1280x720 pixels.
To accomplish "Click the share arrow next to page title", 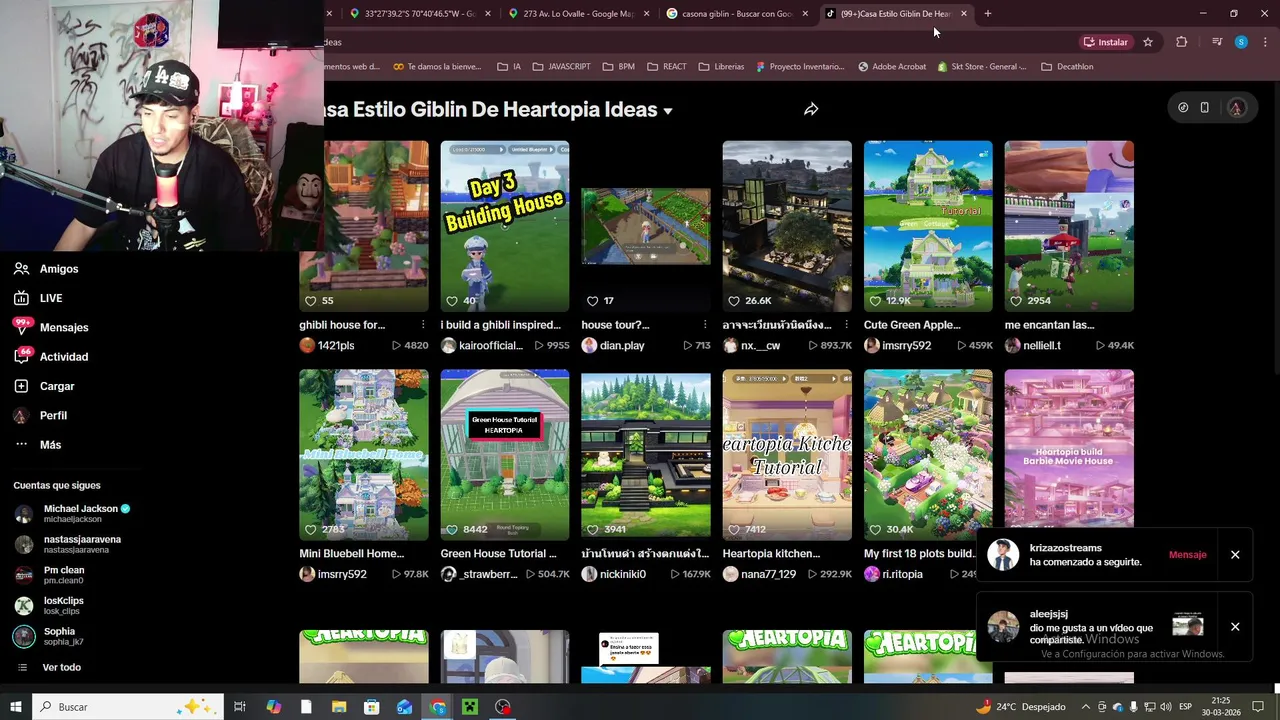I will click(811, 109).
